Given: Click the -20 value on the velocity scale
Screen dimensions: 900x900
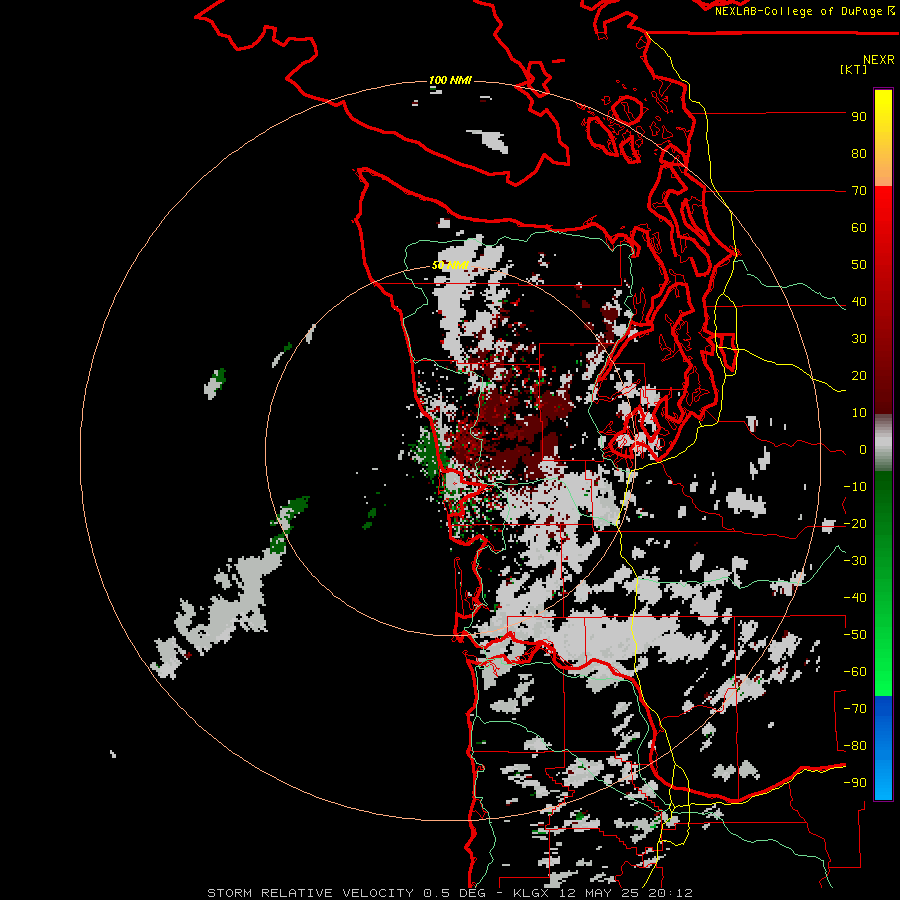Looking at the screenshot, I should (x=855, y=524).
